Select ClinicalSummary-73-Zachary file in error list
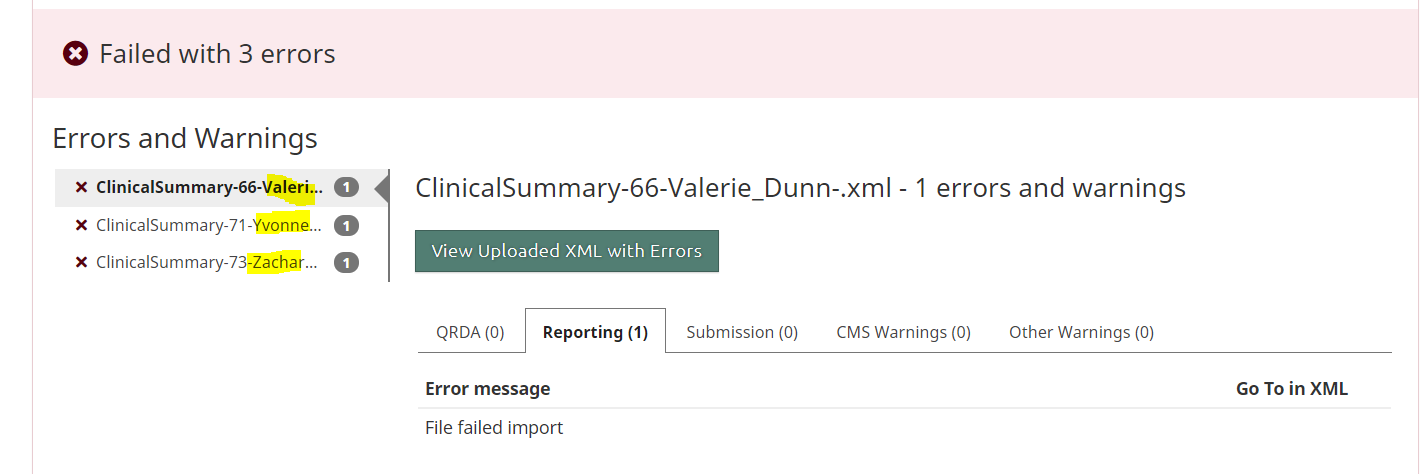 [207, 263]
